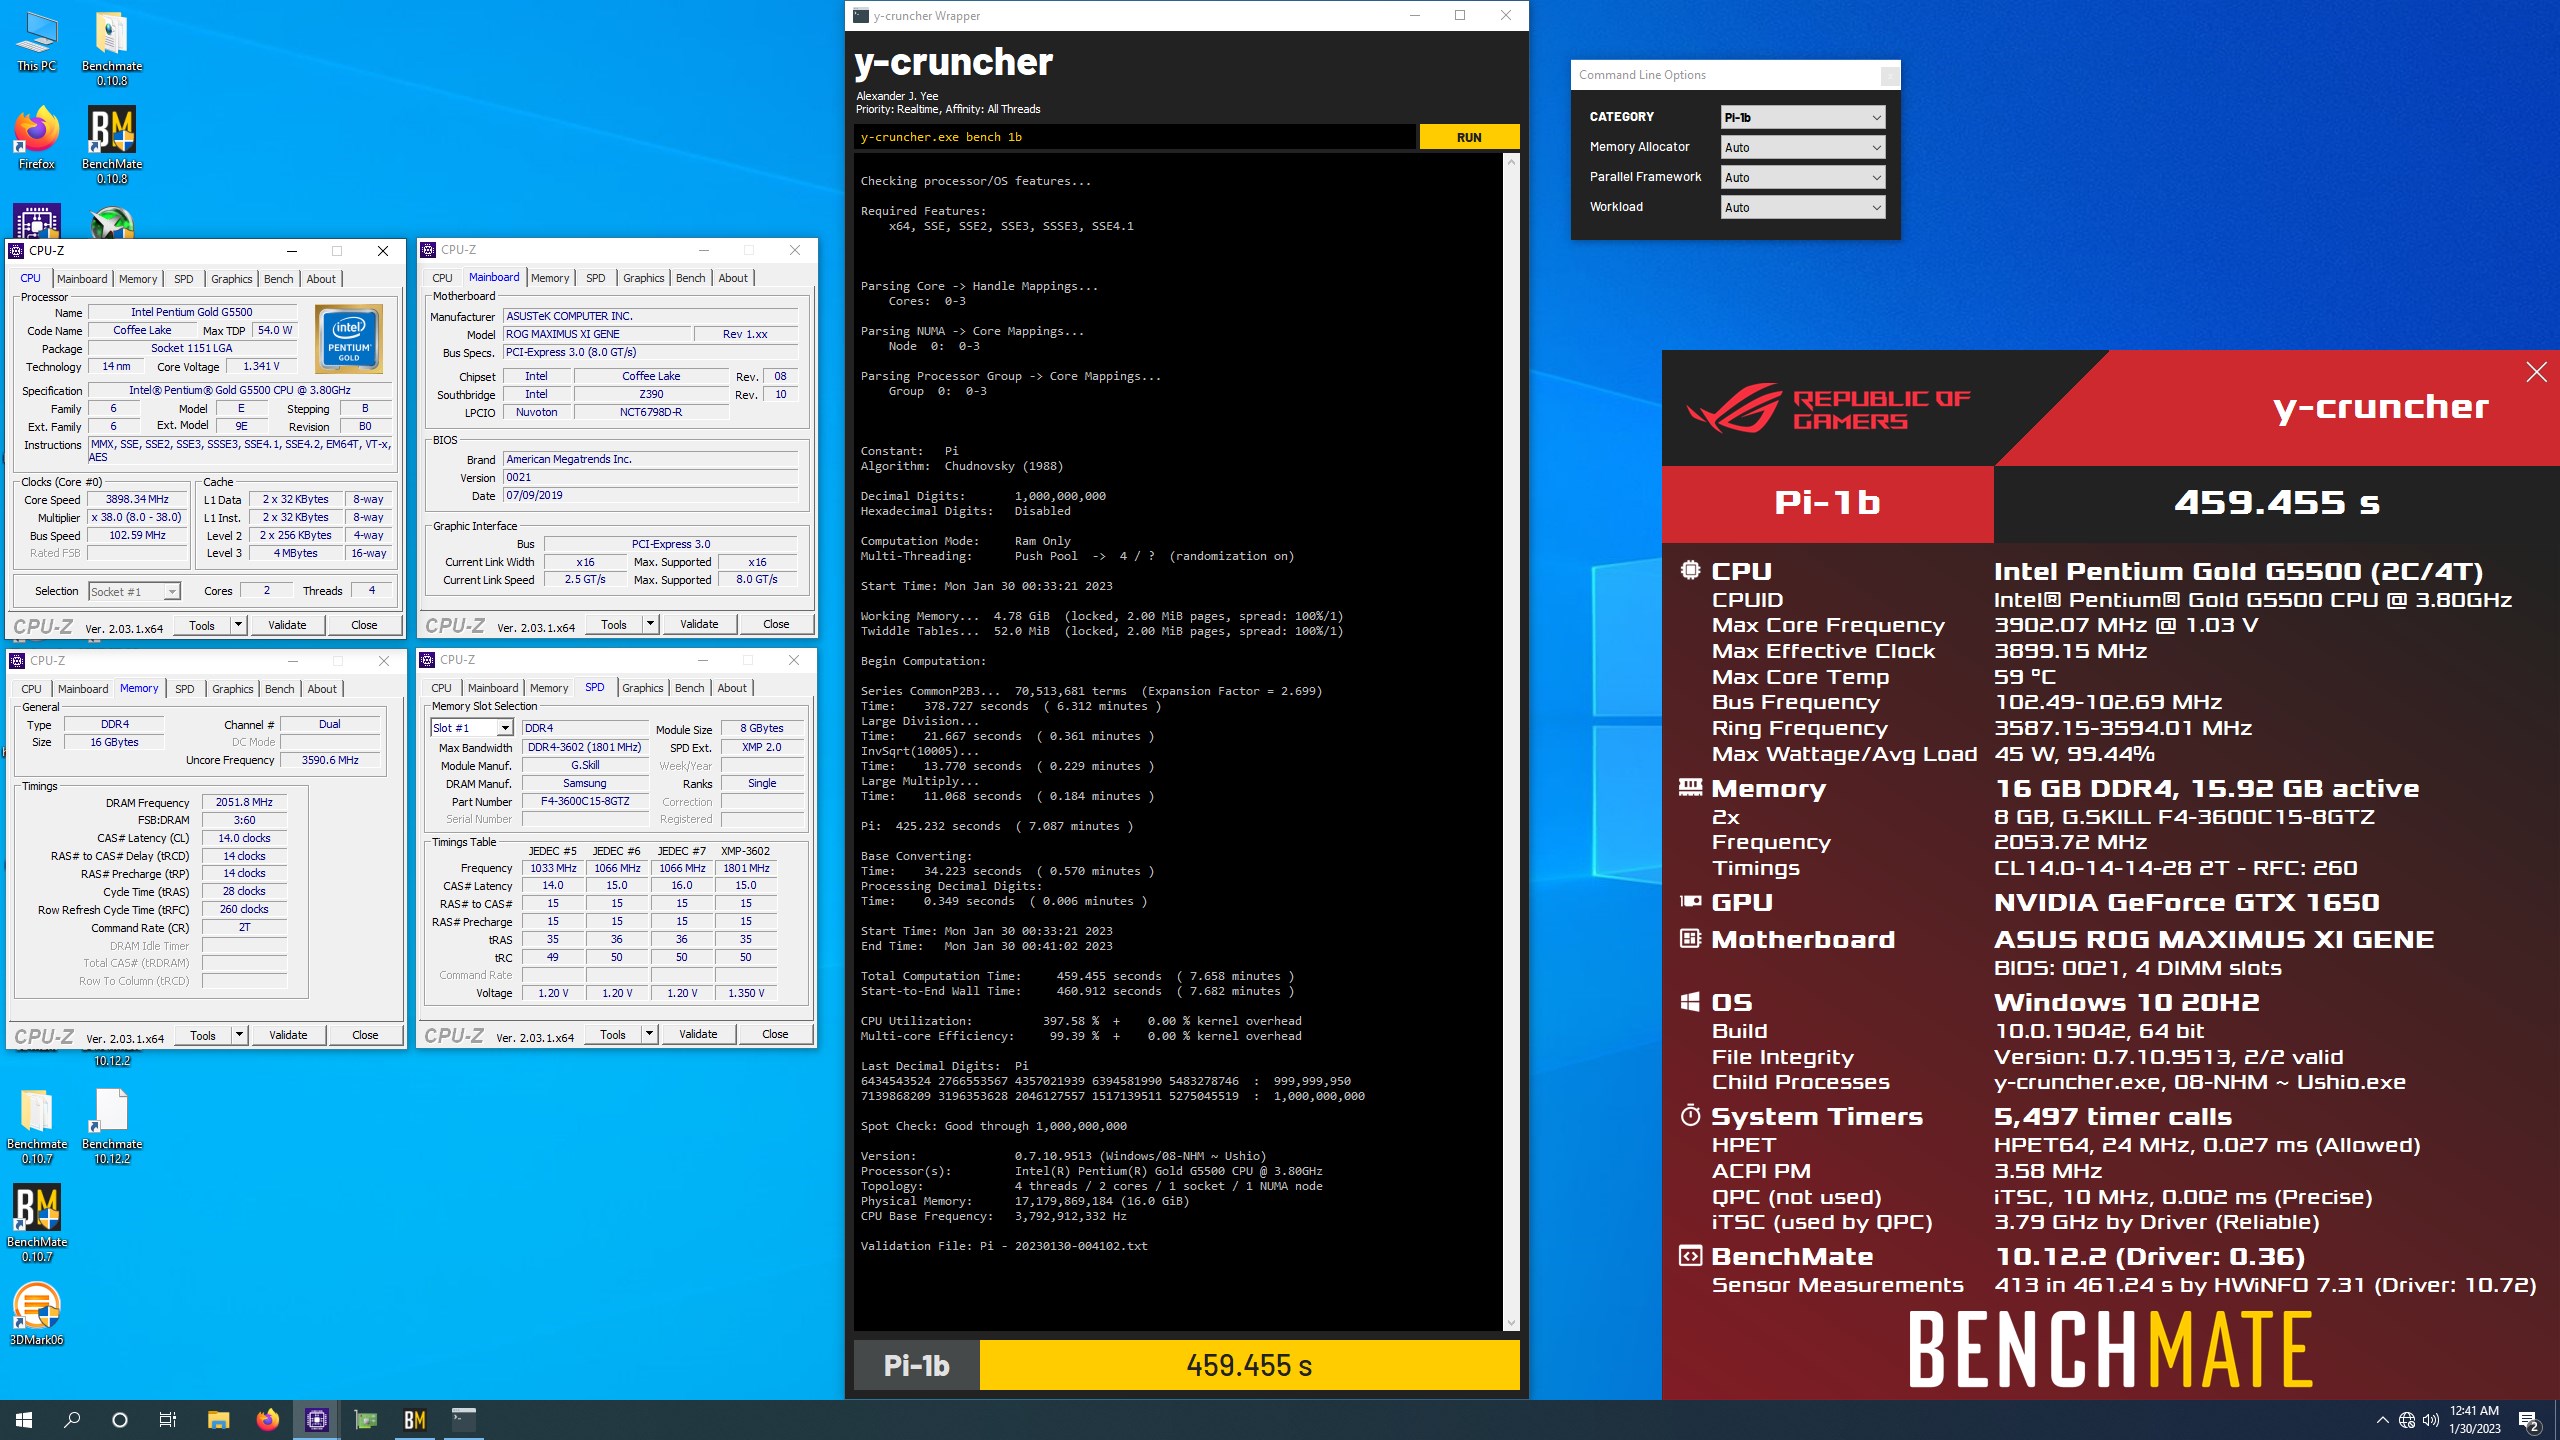Click Validate in the CPU tab window
This screenshot has height=1440, width=2560.
pyautogui.click(x=287, y=625)
